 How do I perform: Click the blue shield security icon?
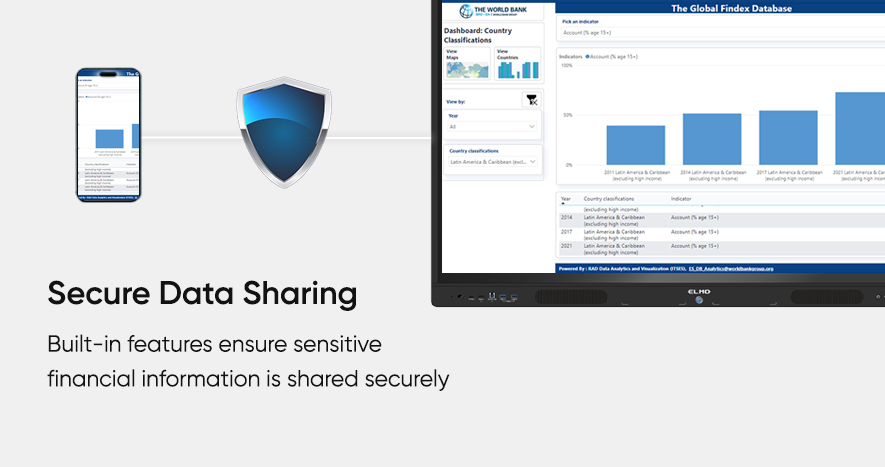(x=283, y=133)
